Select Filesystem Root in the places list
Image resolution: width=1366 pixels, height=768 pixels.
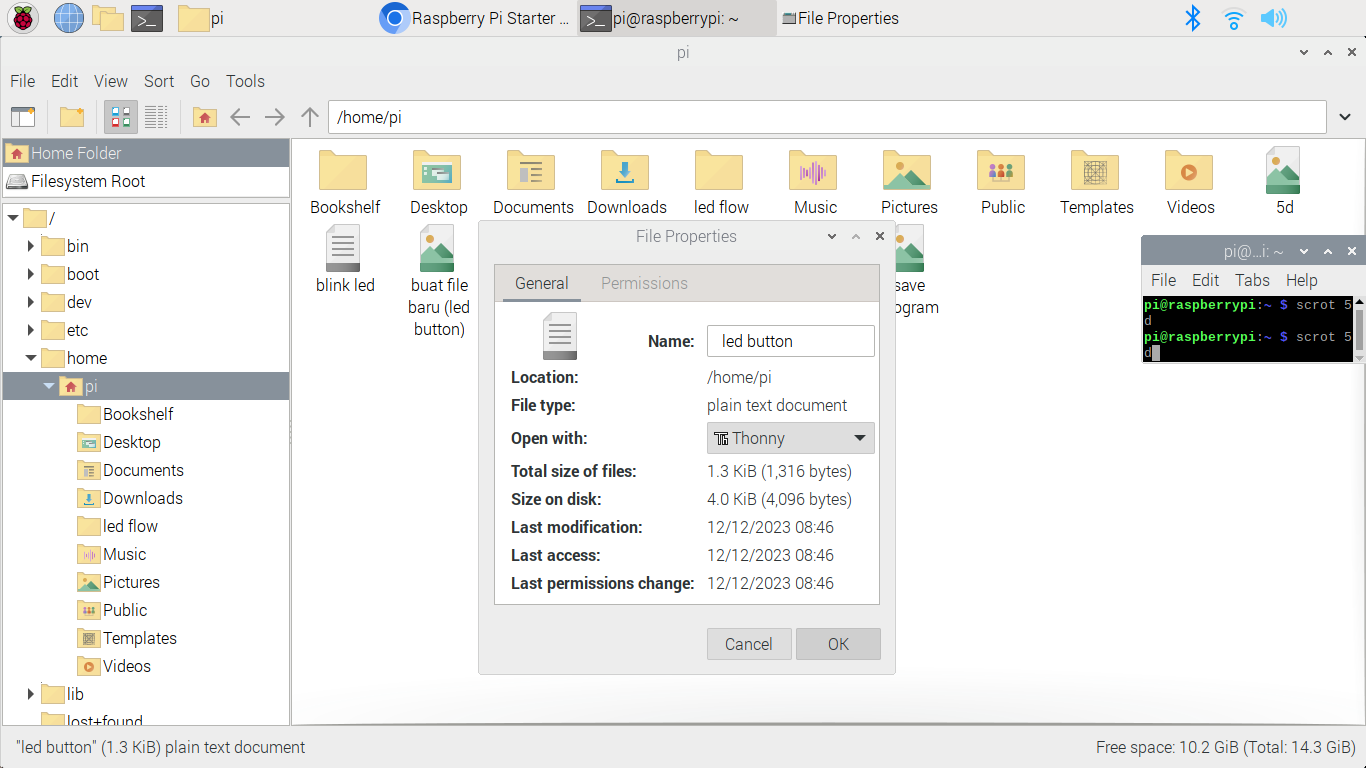click(x=146, y=181)
